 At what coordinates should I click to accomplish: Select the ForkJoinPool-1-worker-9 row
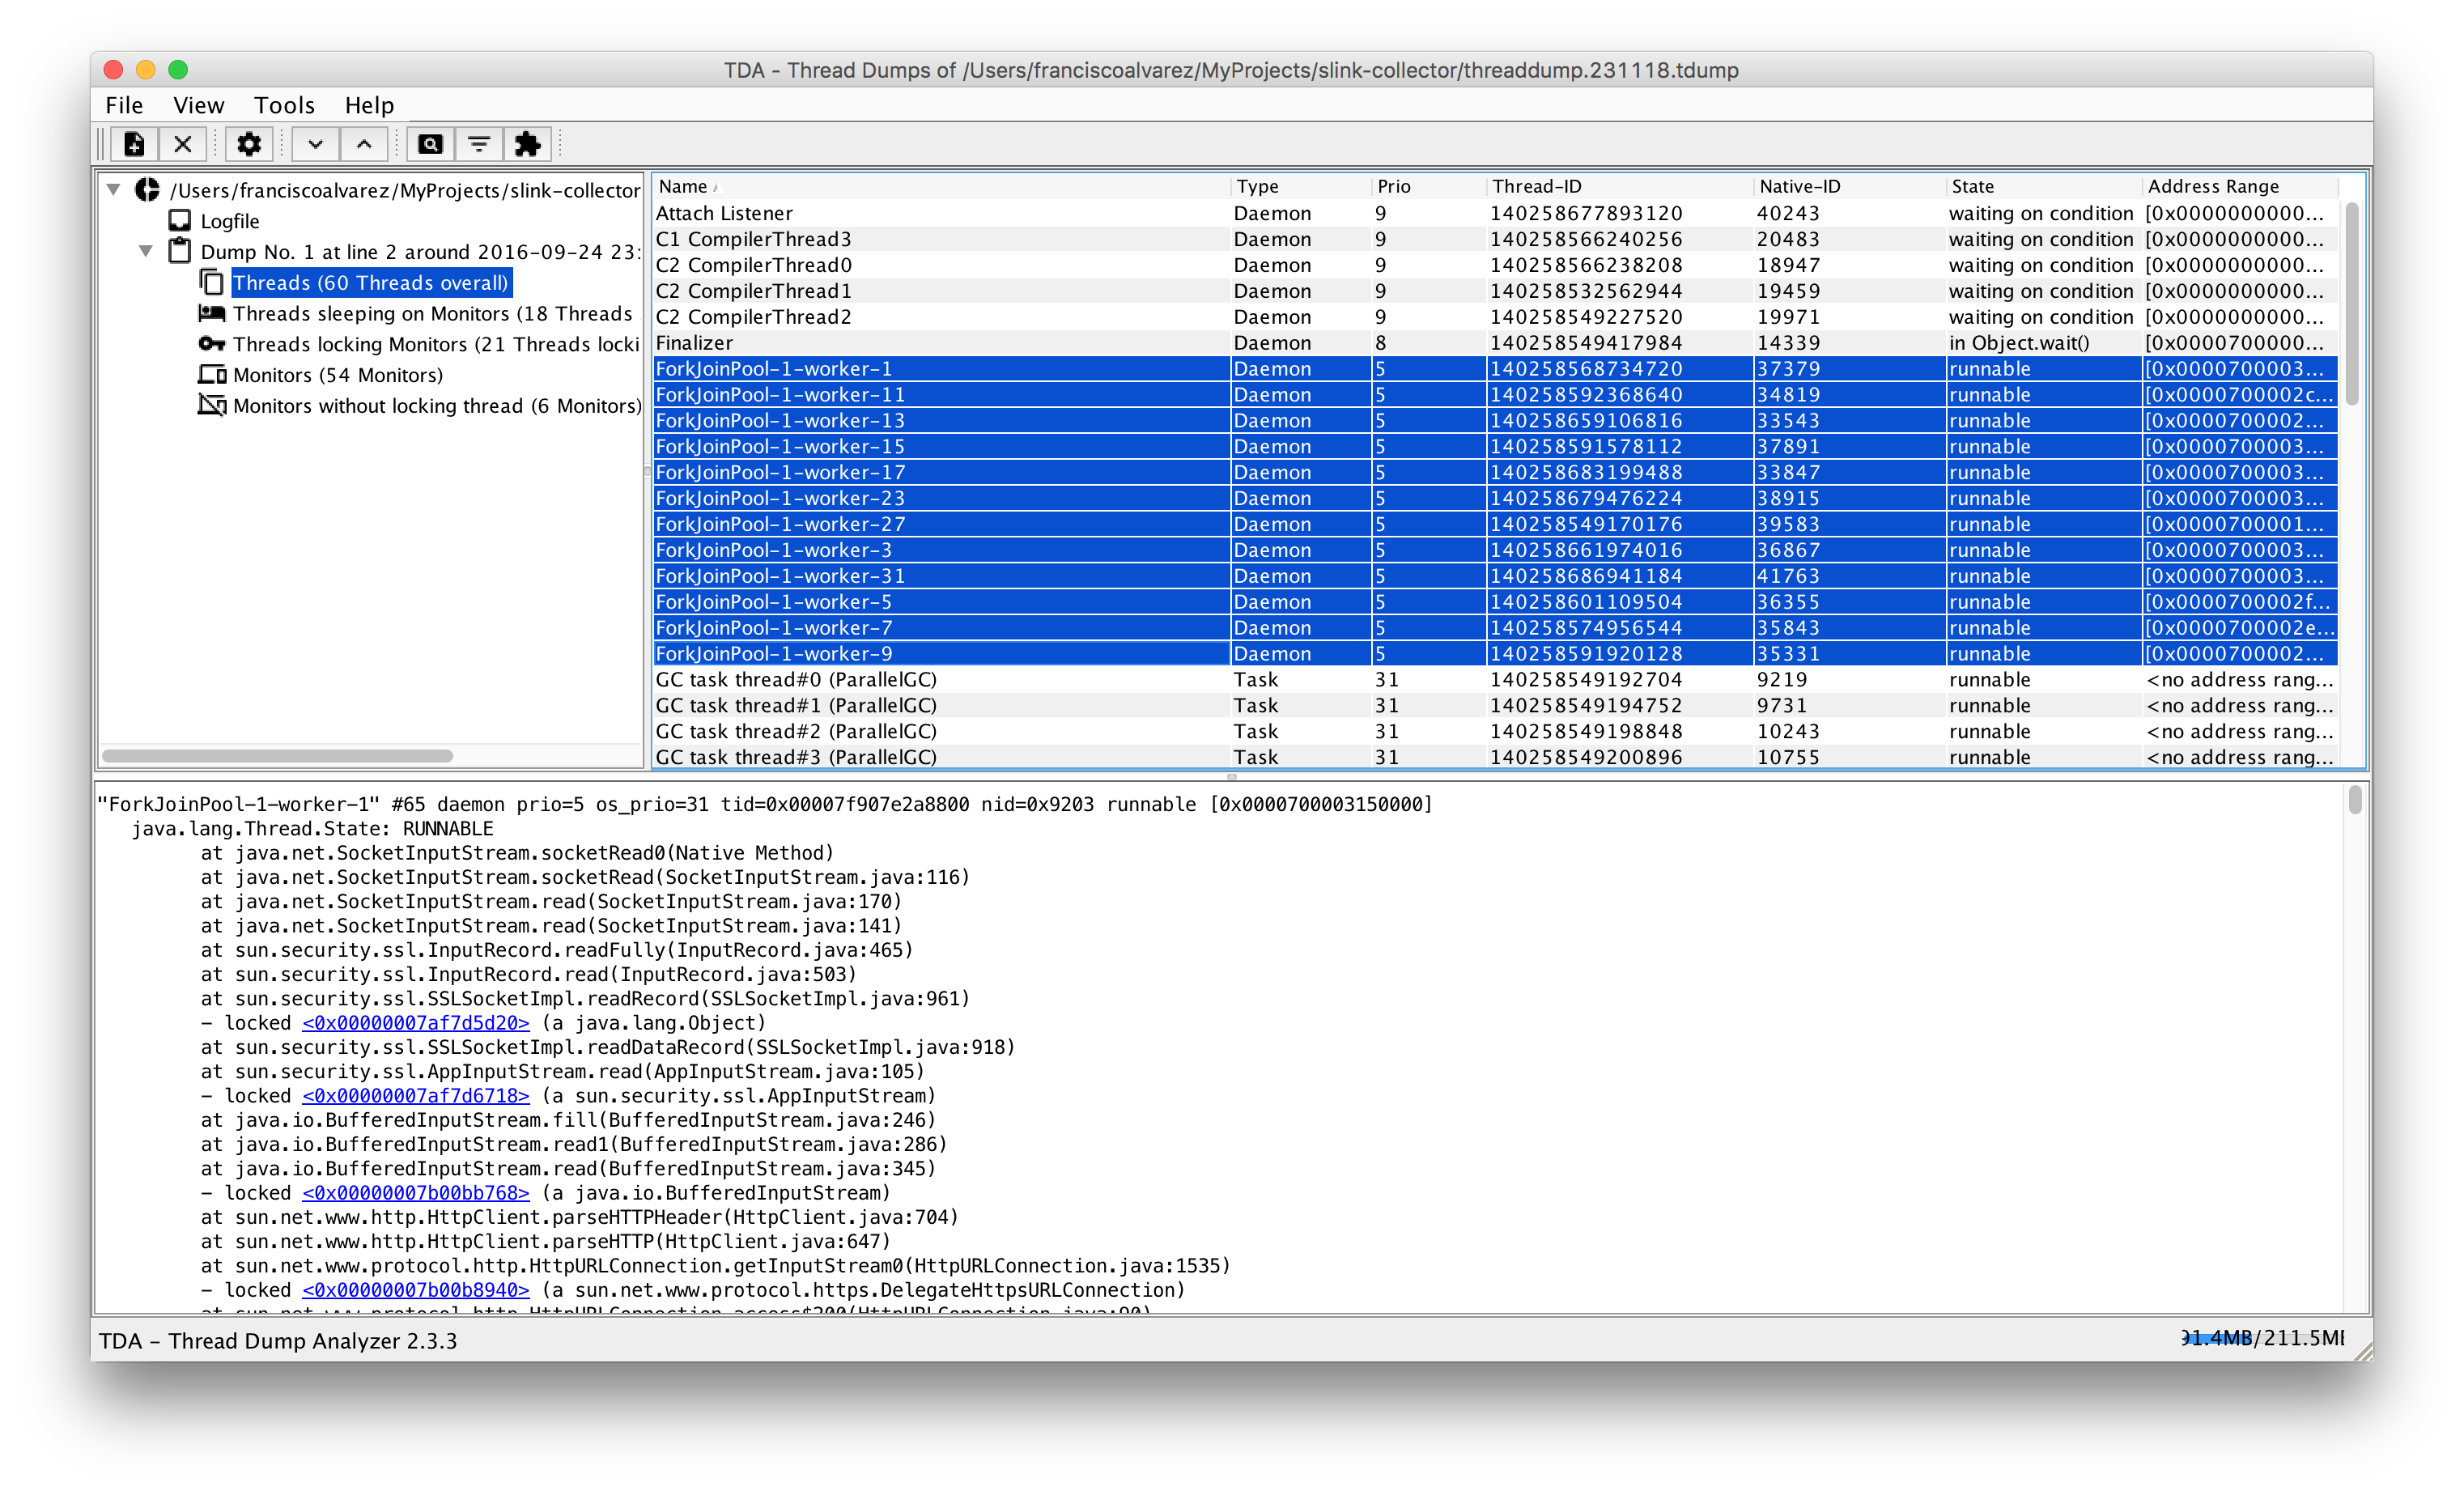pyautogui.click(x=1495, y=654)
